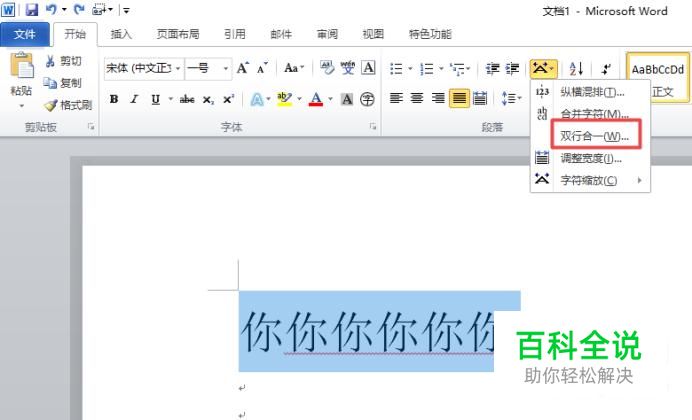
Task: Open the 文件 tab
Action: (25, 34)
